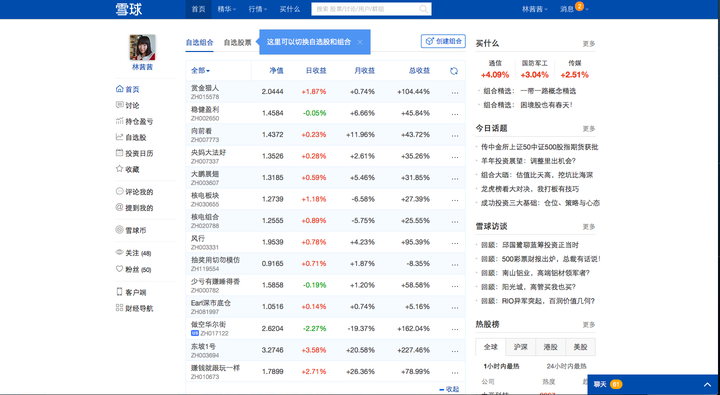Click 更多 next to 今日话题
Viewport: 720px width, 395px height.
[589, 129]
